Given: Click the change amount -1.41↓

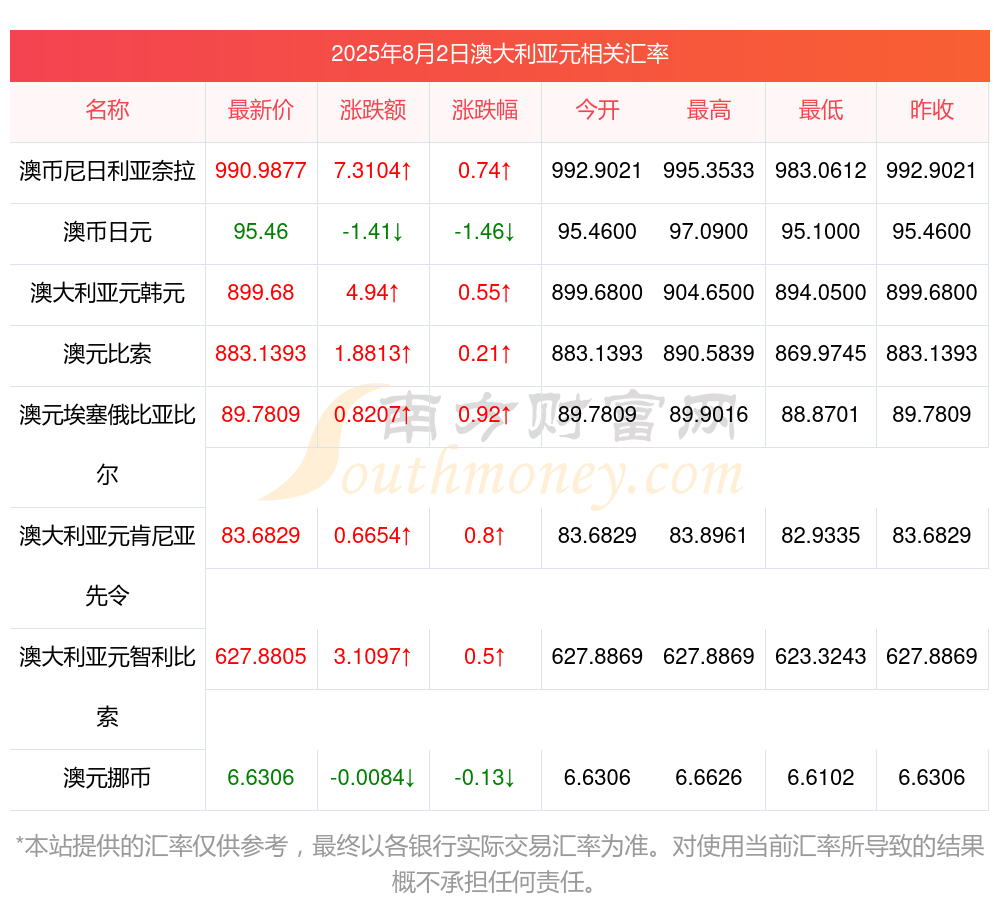Looking at the screenshot, I should pyautogui.click(x=373, y=231).
